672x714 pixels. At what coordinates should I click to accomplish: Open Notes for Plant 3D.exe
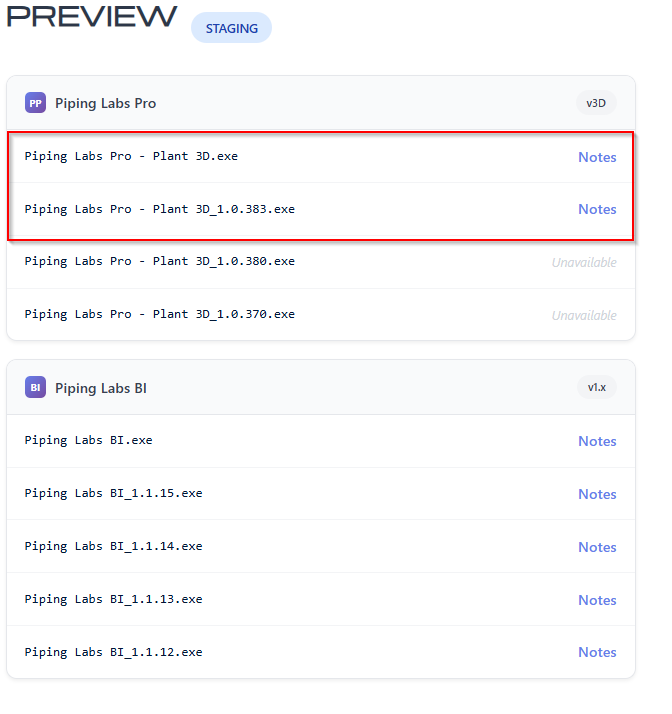(597, 157)
